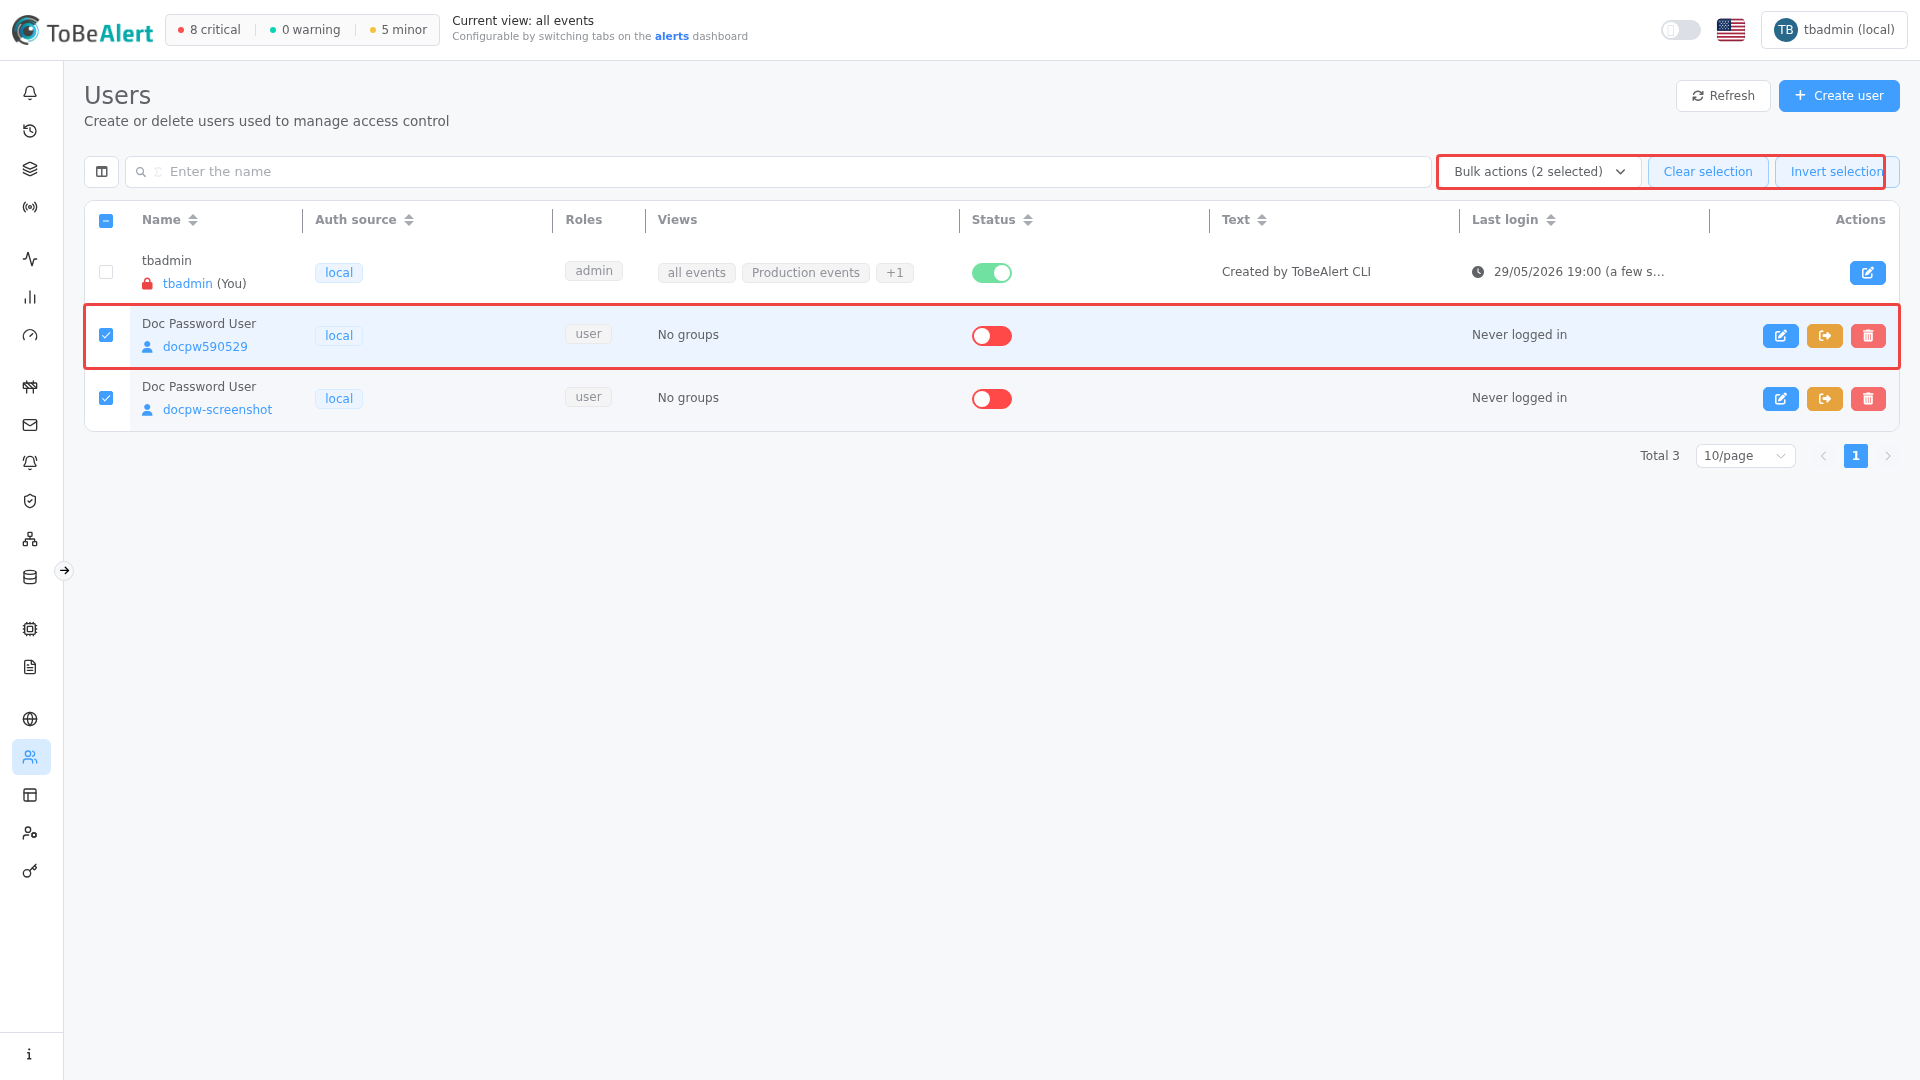Click the Clear selection button
Screen dimensions: 1920x1080
point(1707,172)
